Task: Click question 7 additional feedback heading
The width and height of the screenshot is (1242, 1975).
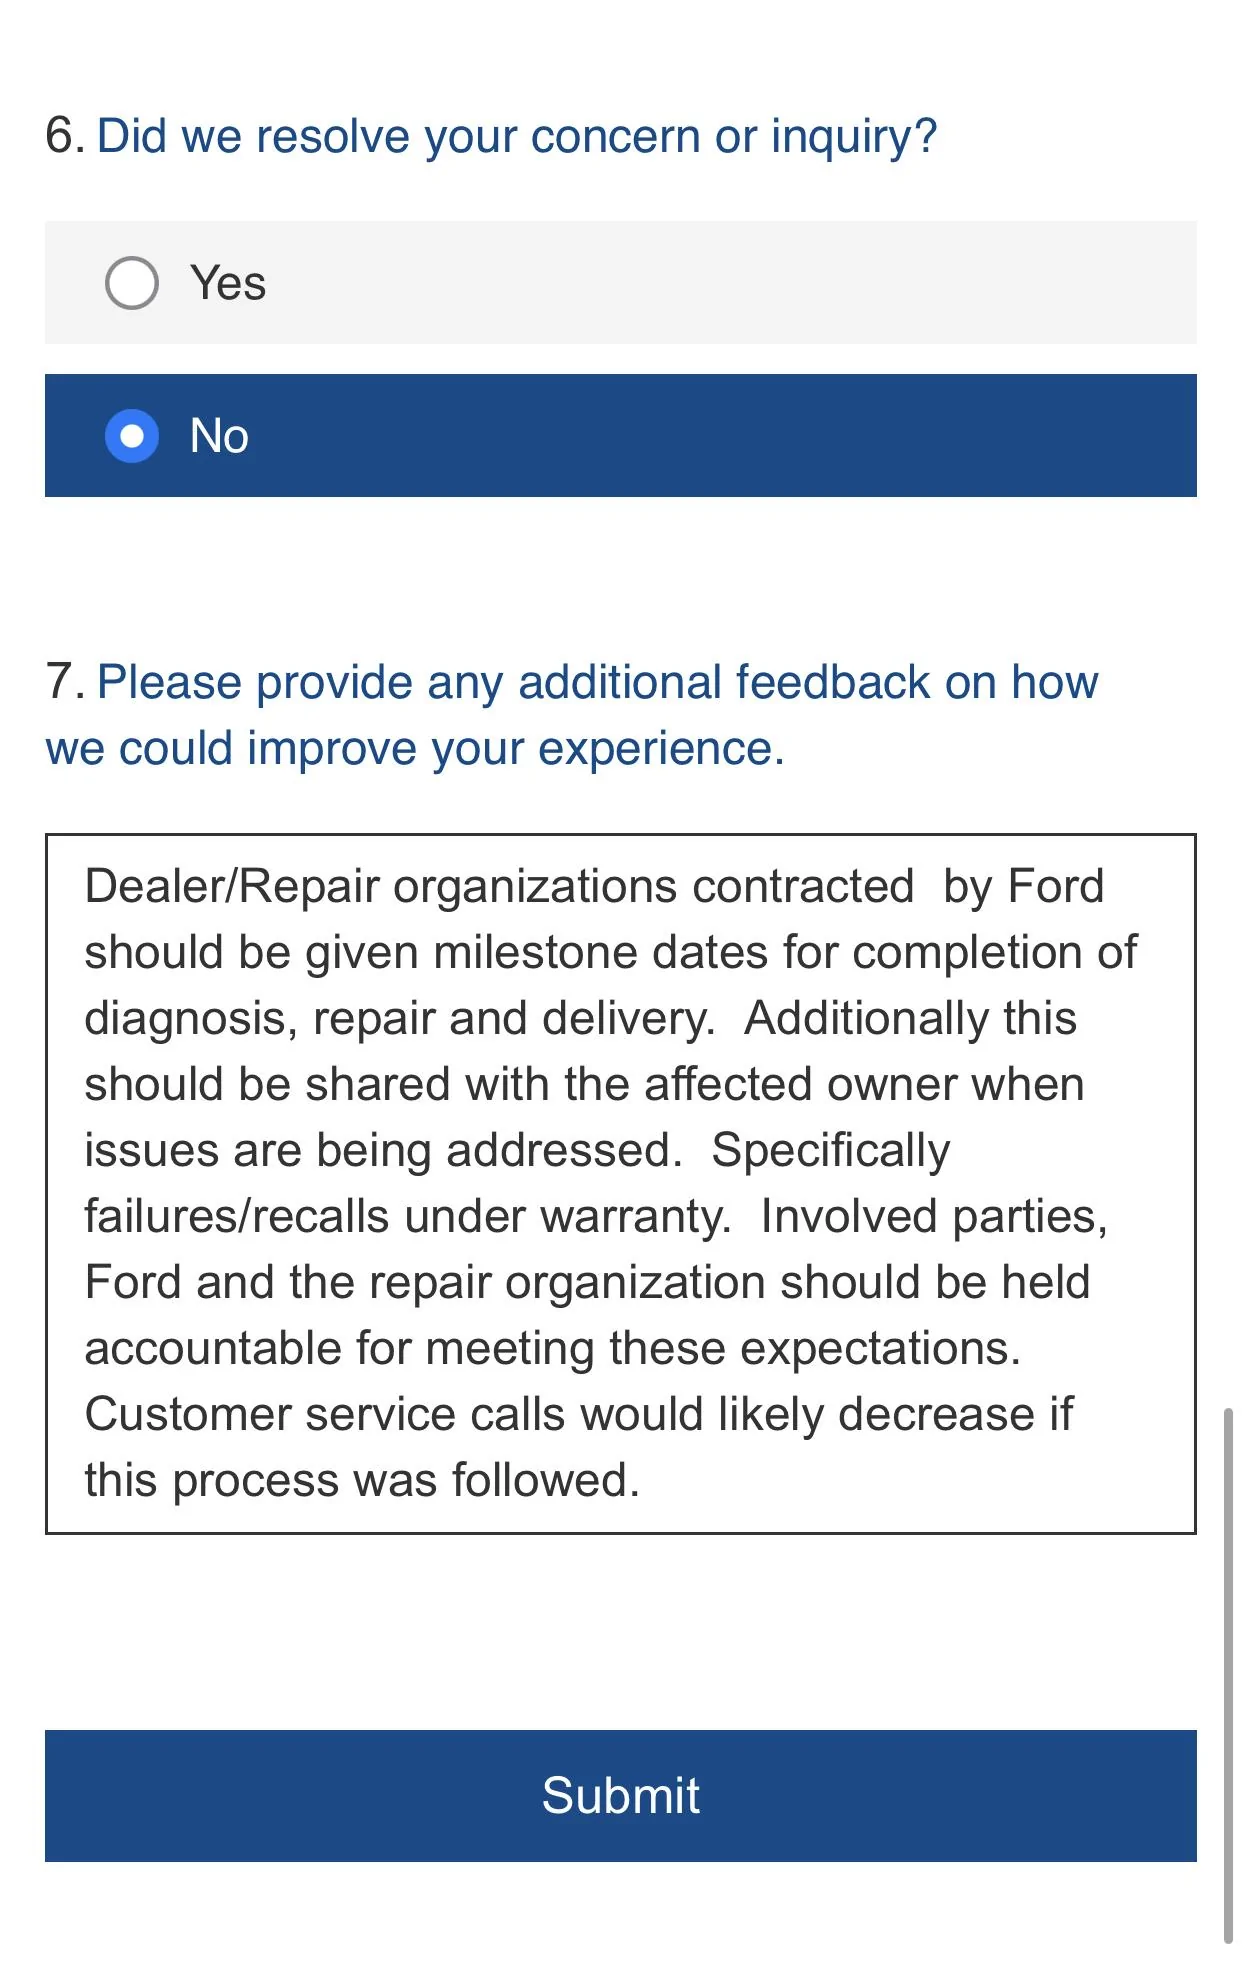Action: pyautogui.click(x=572, y=715)
